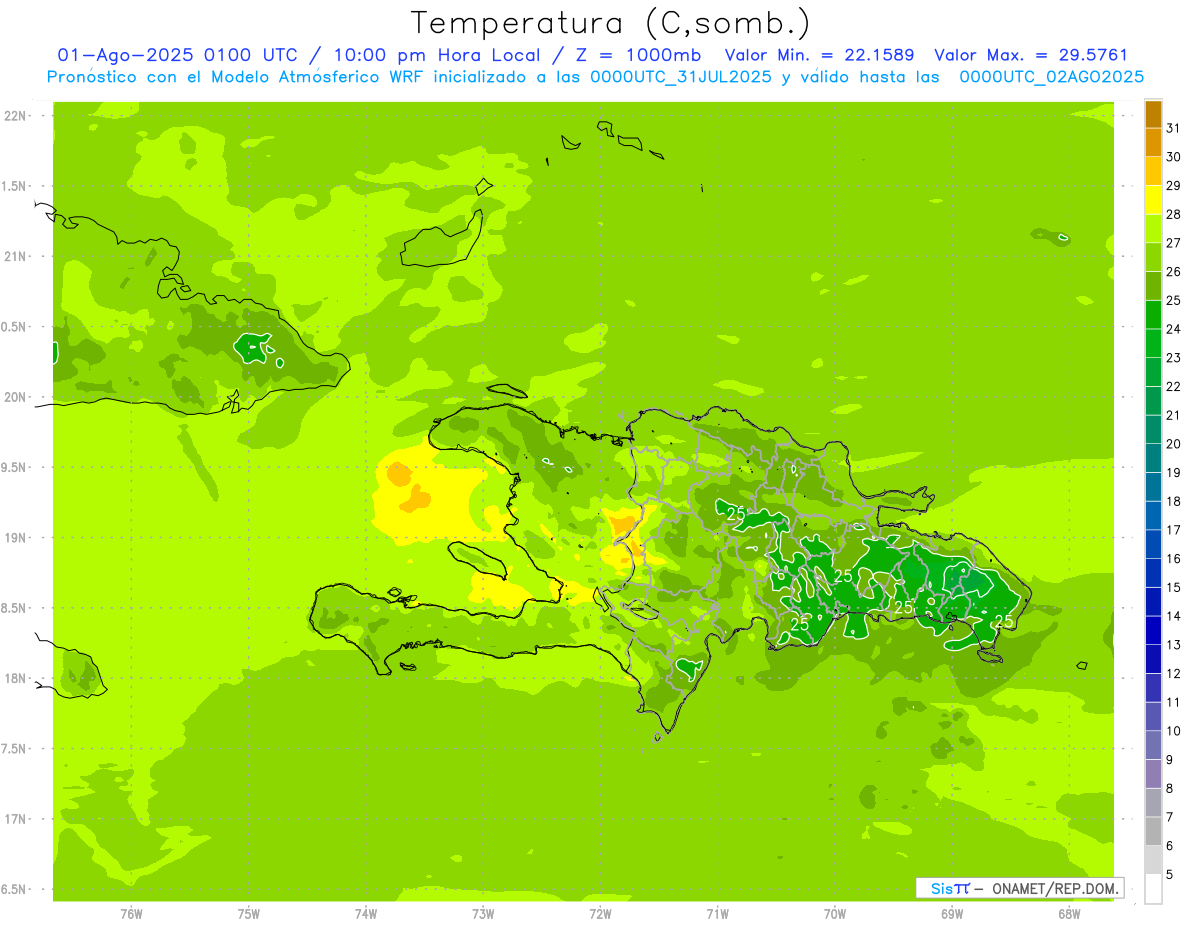
Task: Click the "74W" longitude label
Action: (x=366, y=913)
